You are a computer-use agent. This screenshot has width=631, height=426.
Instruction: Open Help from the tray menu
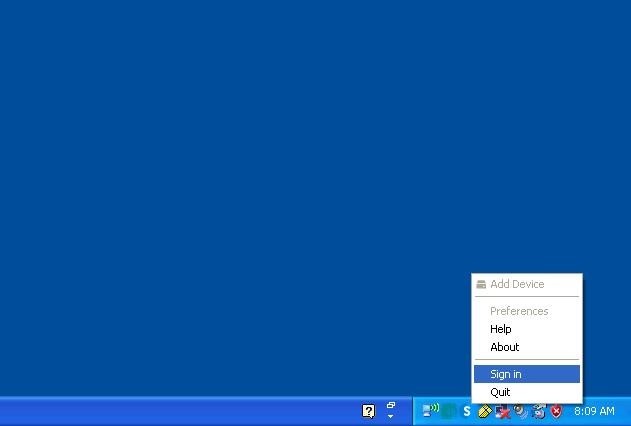pyautogui.click(x=527, y=329)
